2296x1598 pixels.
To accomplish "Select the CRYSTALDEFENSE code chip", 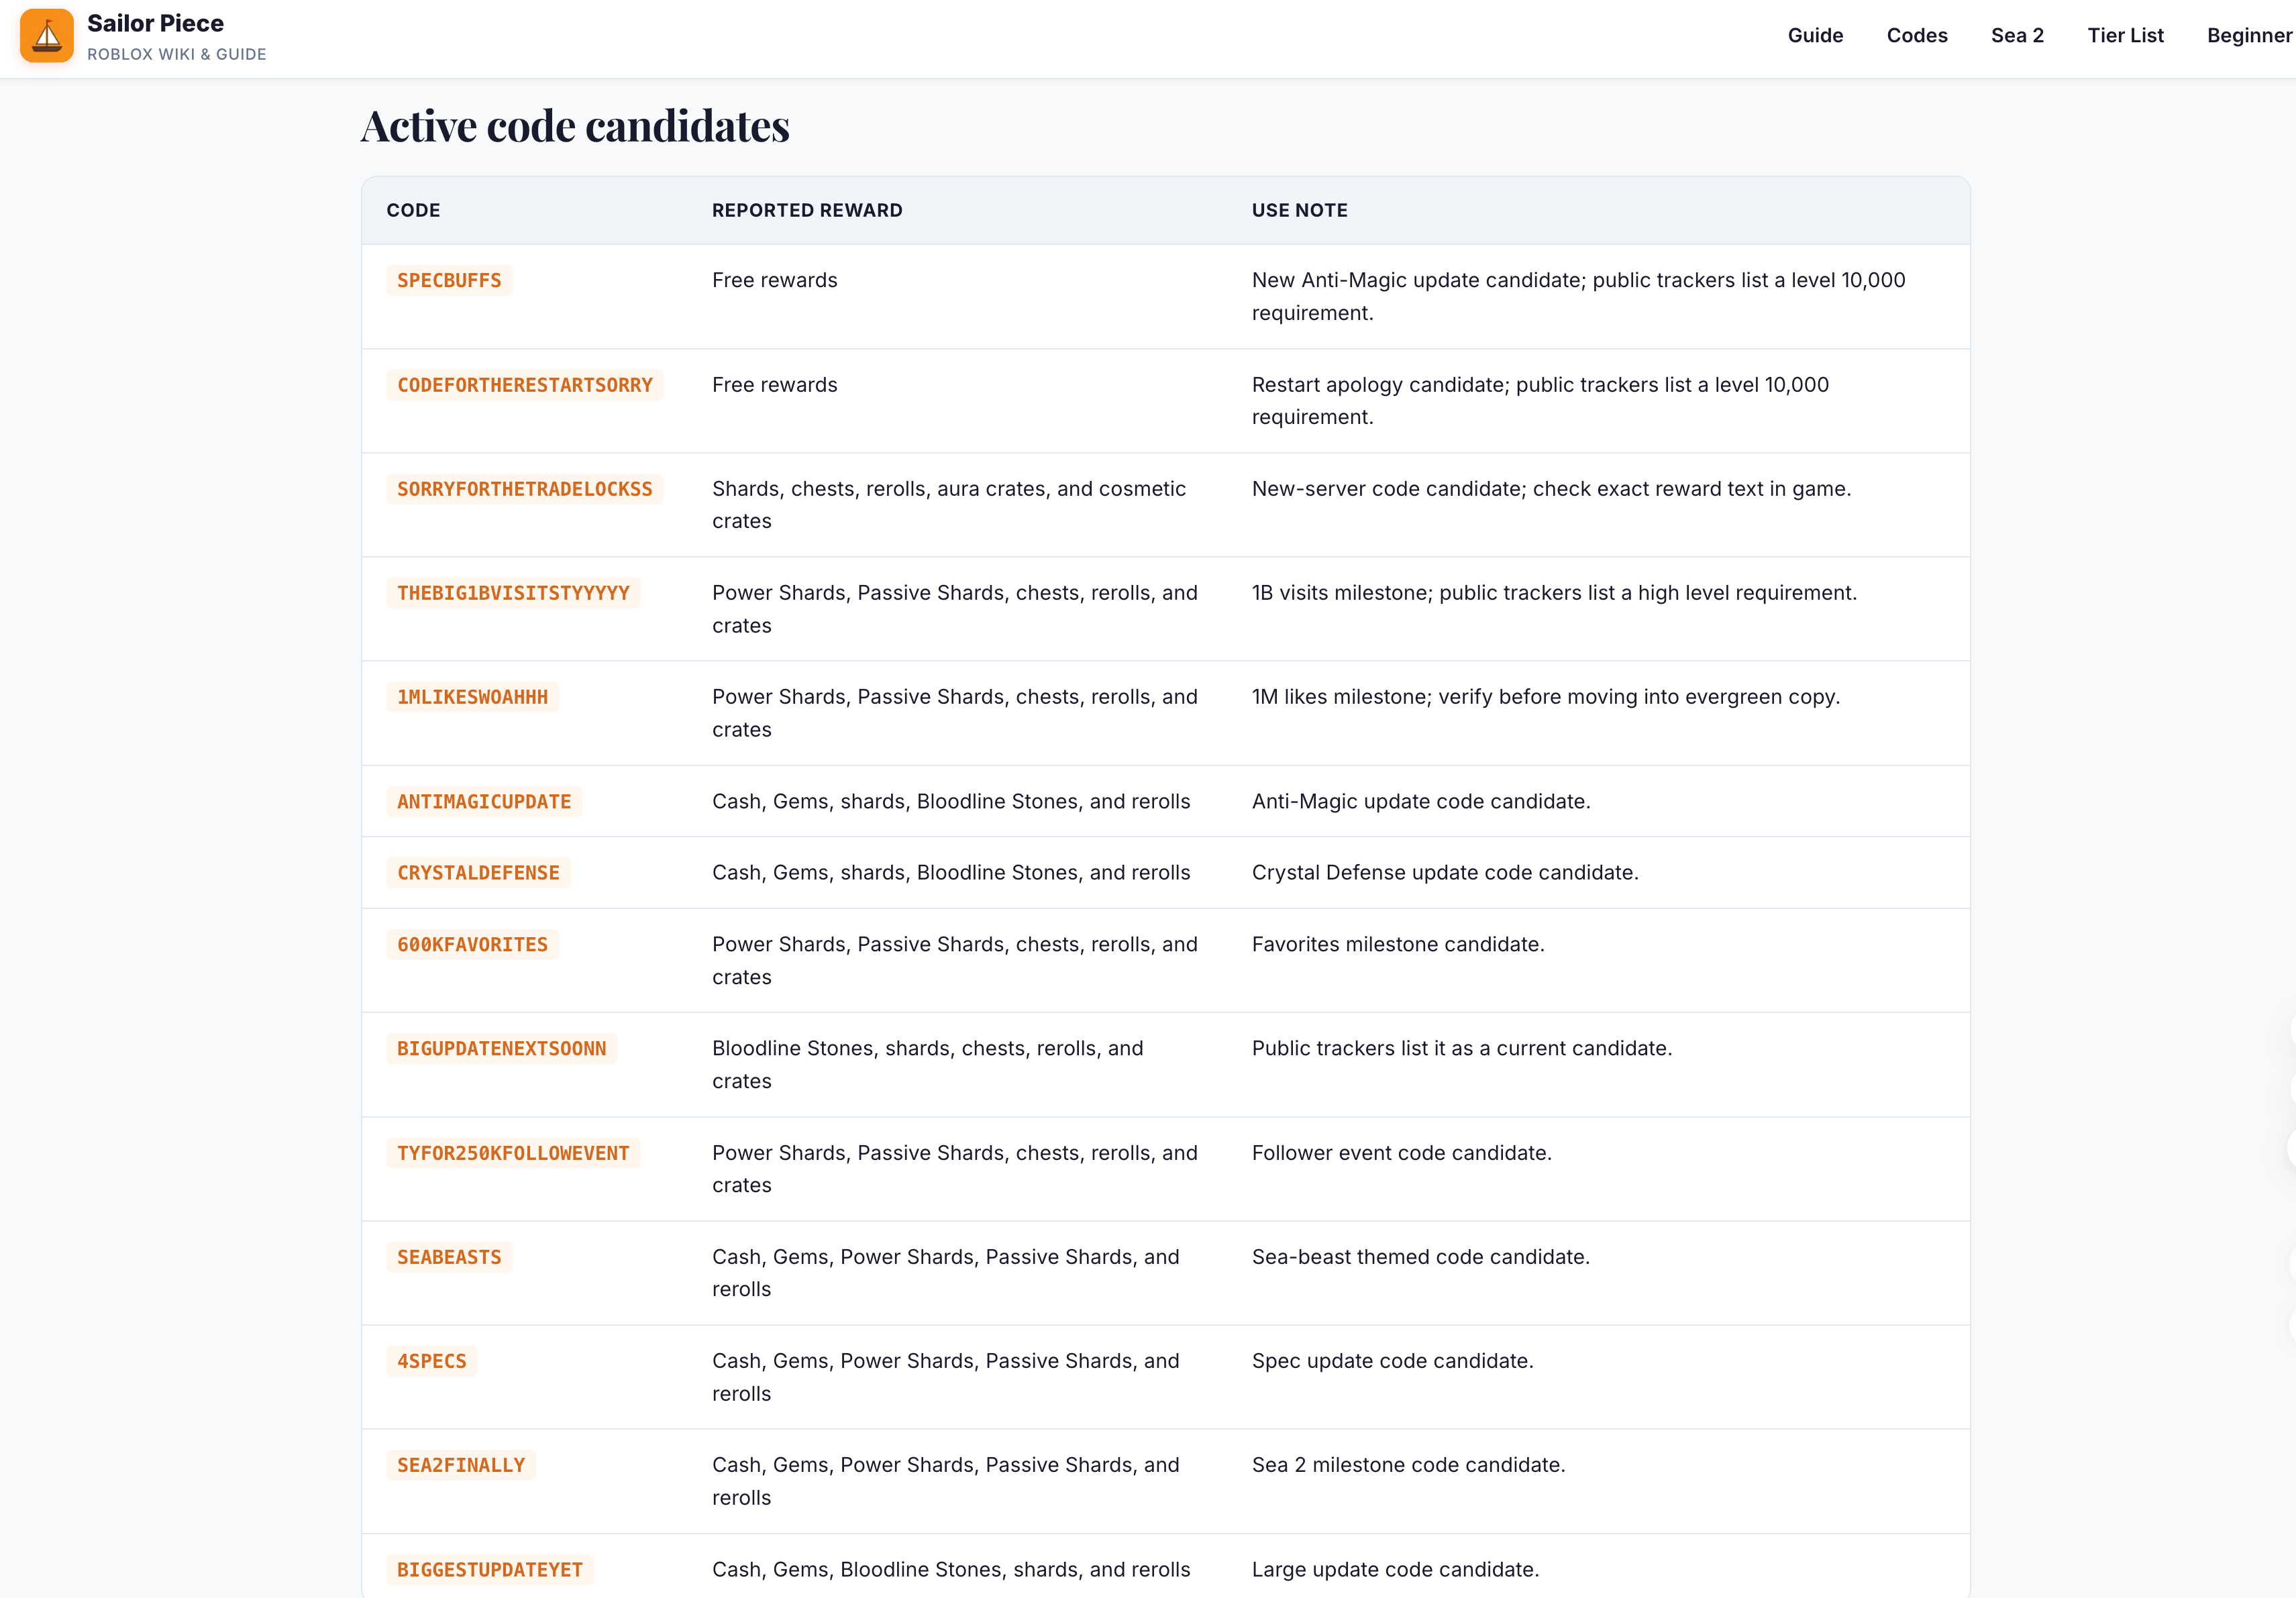I will [x=478, y=873].
